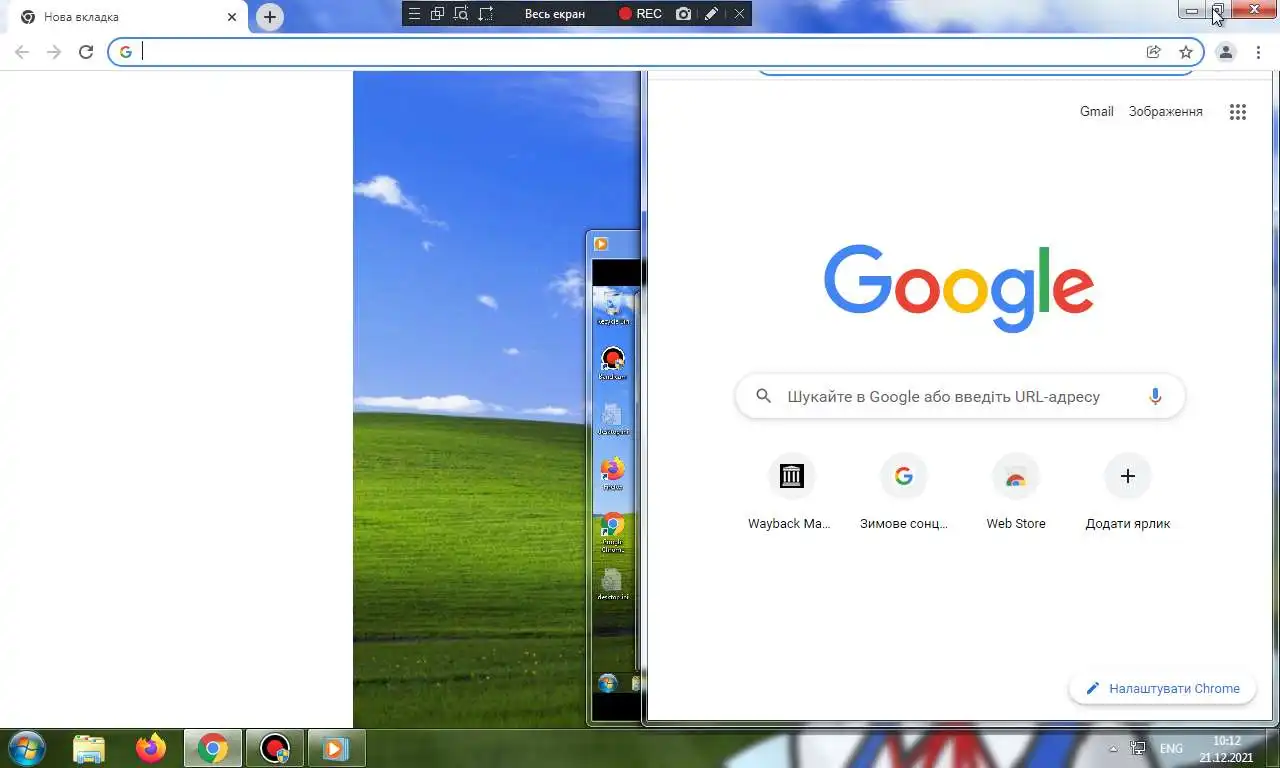Open the taskbar clock showing 10:12
This screenshot has width=1280, height=768.
[x=1226, y=749]
